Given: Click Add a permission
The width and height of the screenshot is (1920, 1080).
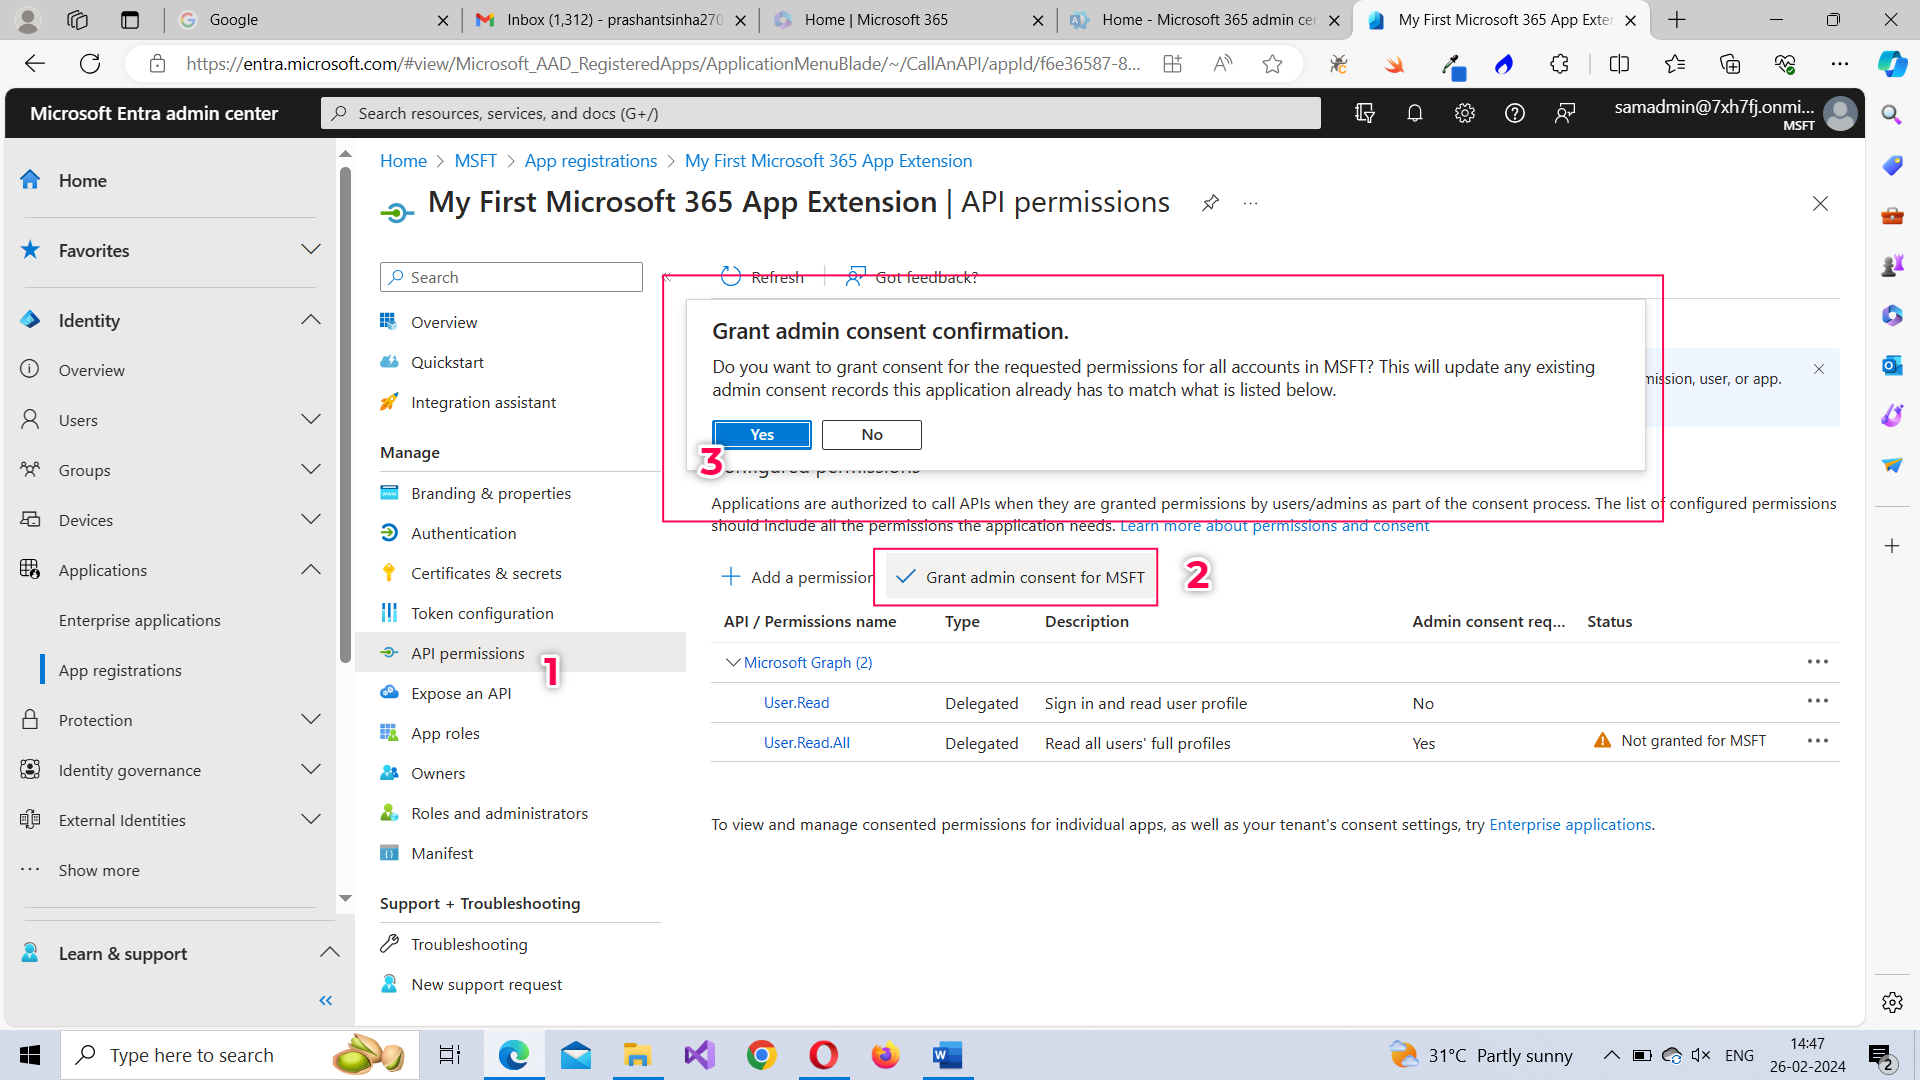Looking at the screenshot, I should coord(797,577).
